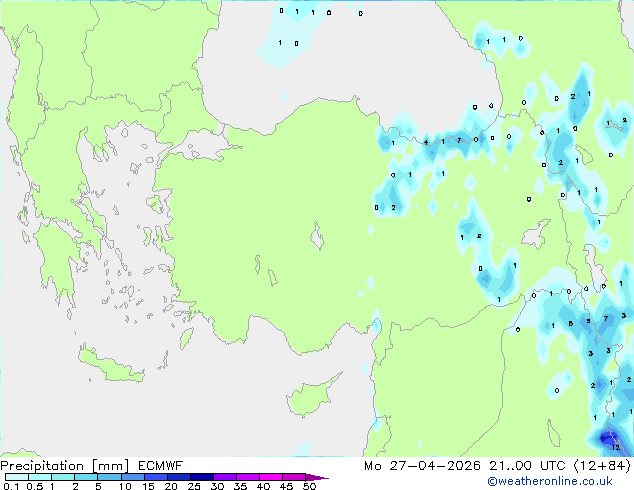634x490 pixels.
Task: Click the "(12+84)" forecast offset text
Action: pos(602,466)
